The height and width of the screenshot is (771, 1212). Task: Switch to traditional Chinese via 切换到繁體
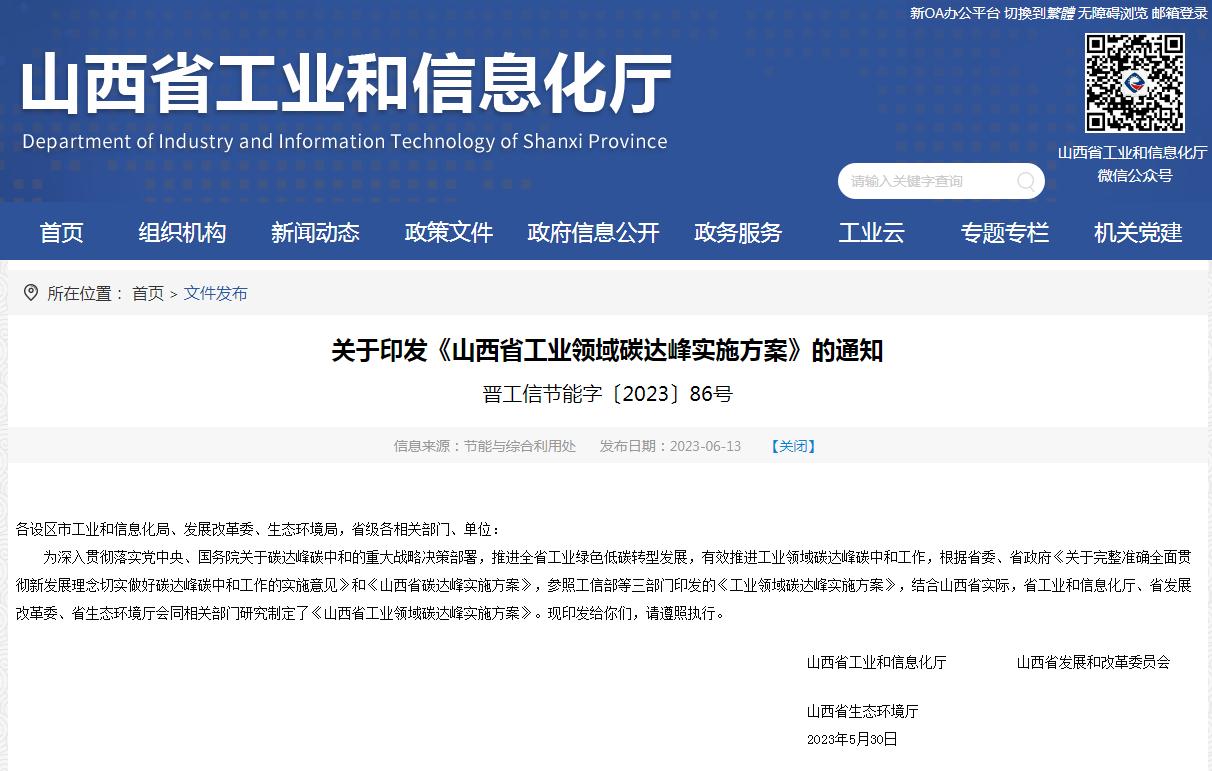[1039, 13]
